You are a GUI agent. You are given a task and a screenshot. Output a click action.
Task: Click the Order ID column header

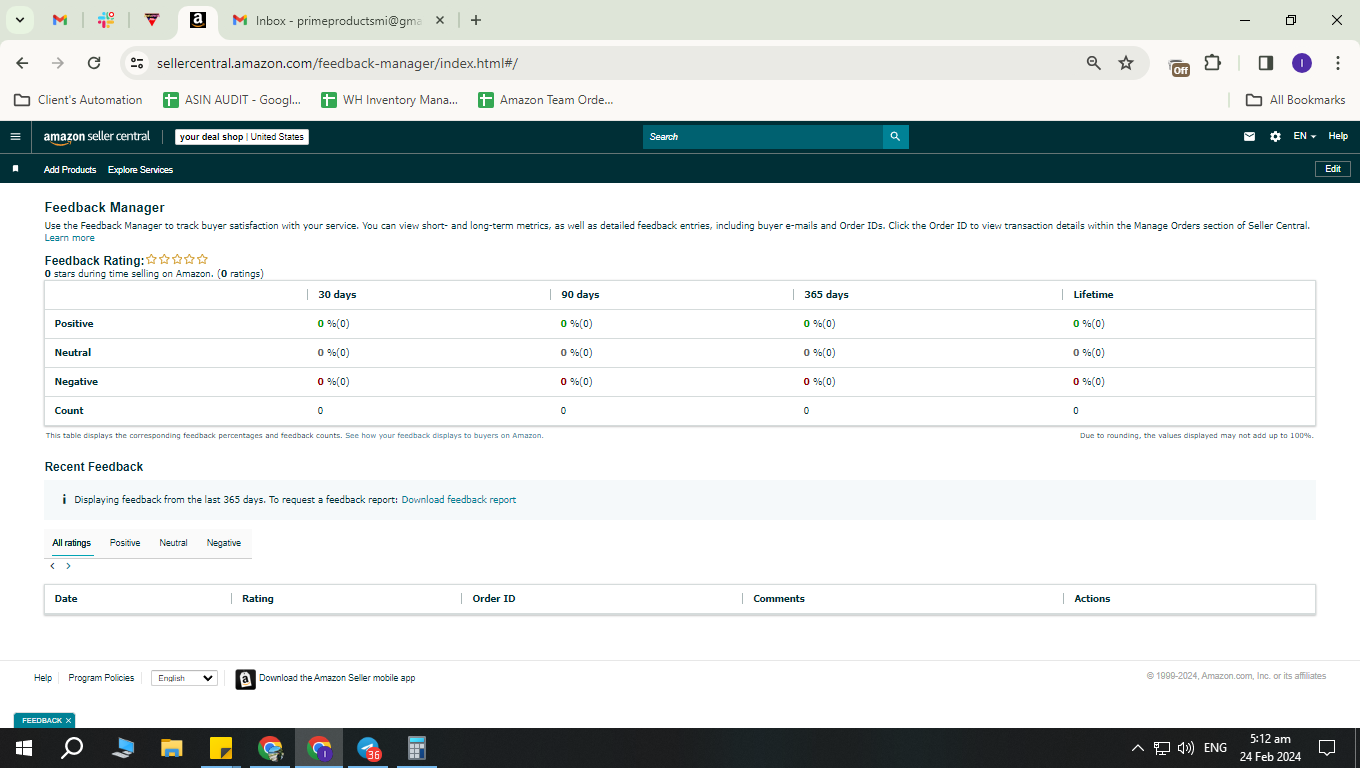pos(494,599)
